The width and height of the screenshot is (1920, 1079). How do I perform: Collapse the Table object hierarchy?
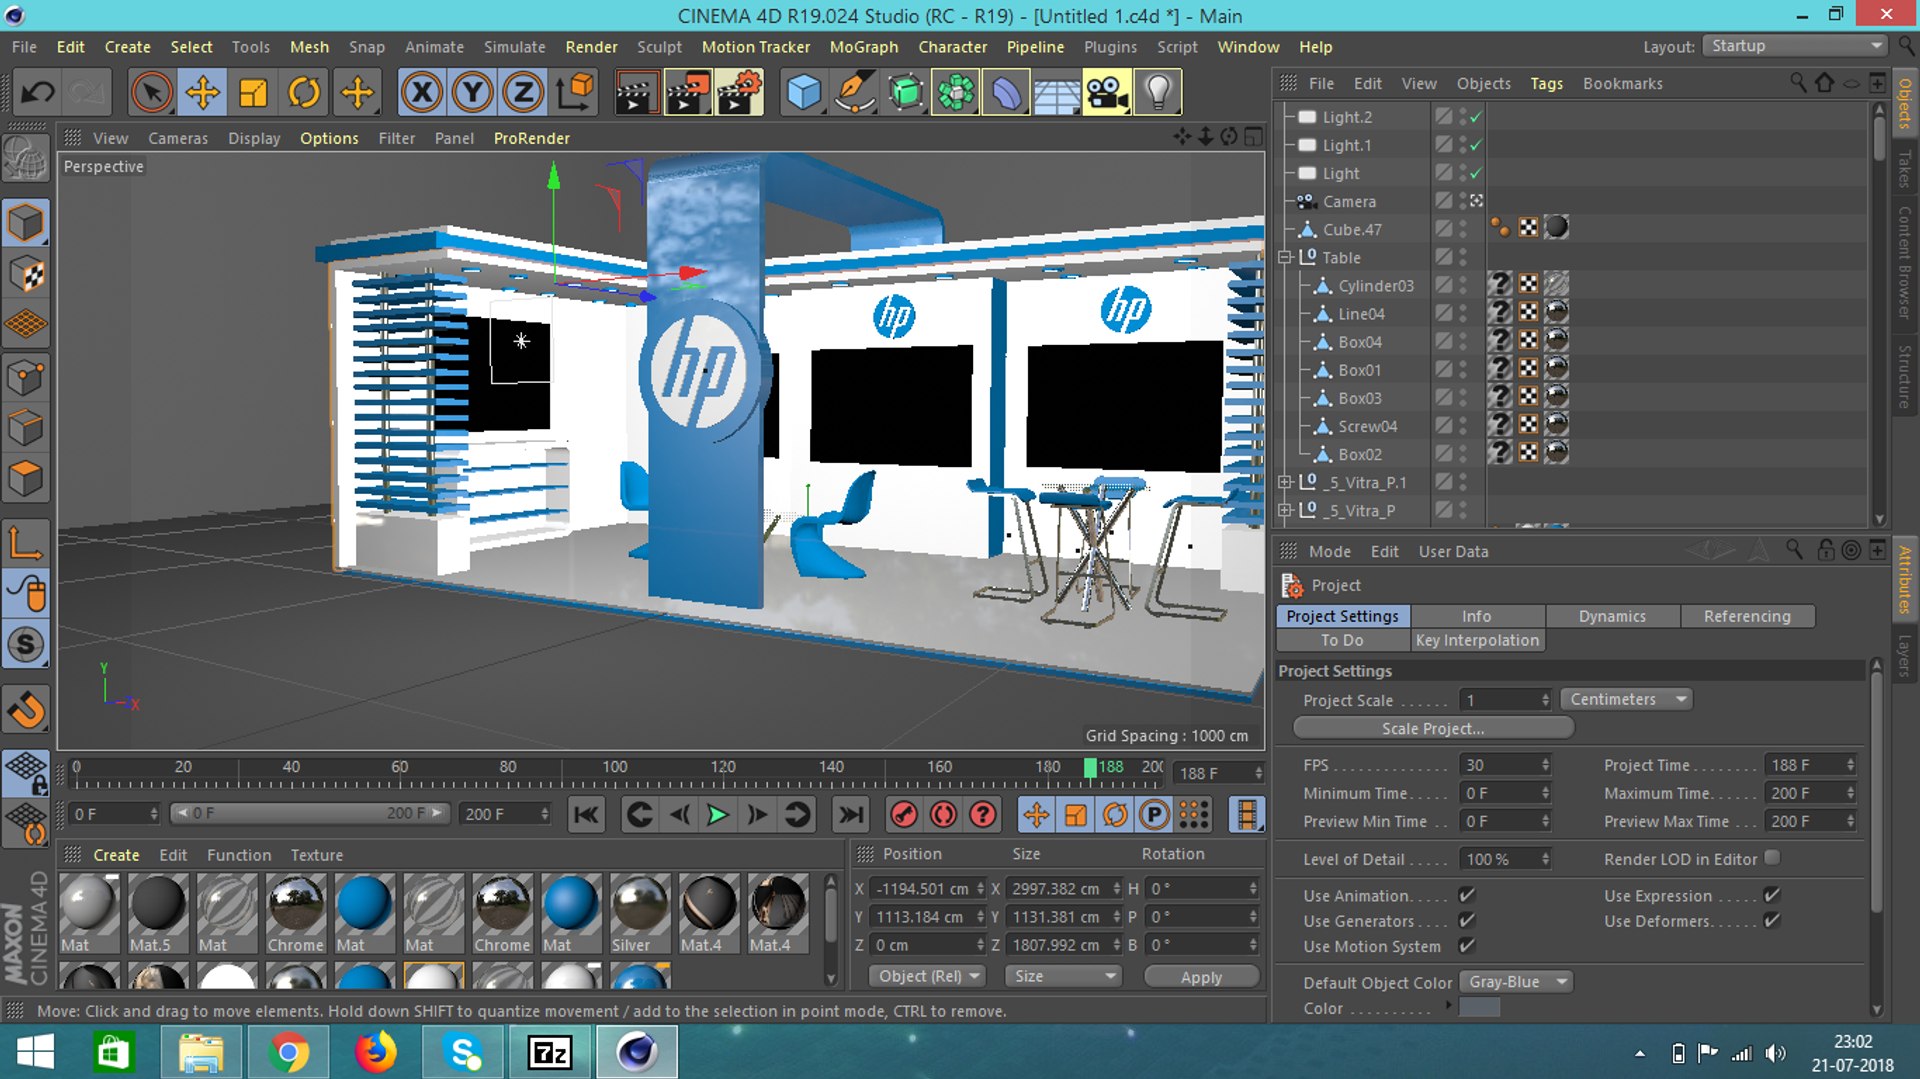(x=1285, y=257)
